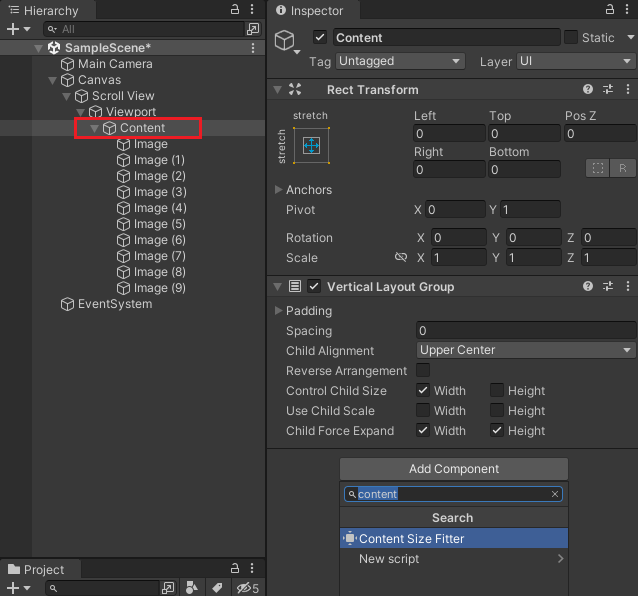Open Rect Transform presets icon
The height and width of the screenshot is (596, 638).
(x=608, y=90)
